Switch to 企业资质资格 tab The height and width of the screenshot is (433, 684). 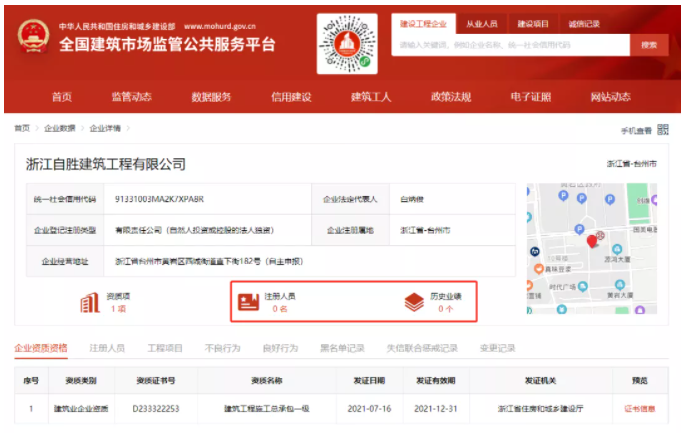click(41, 348)
